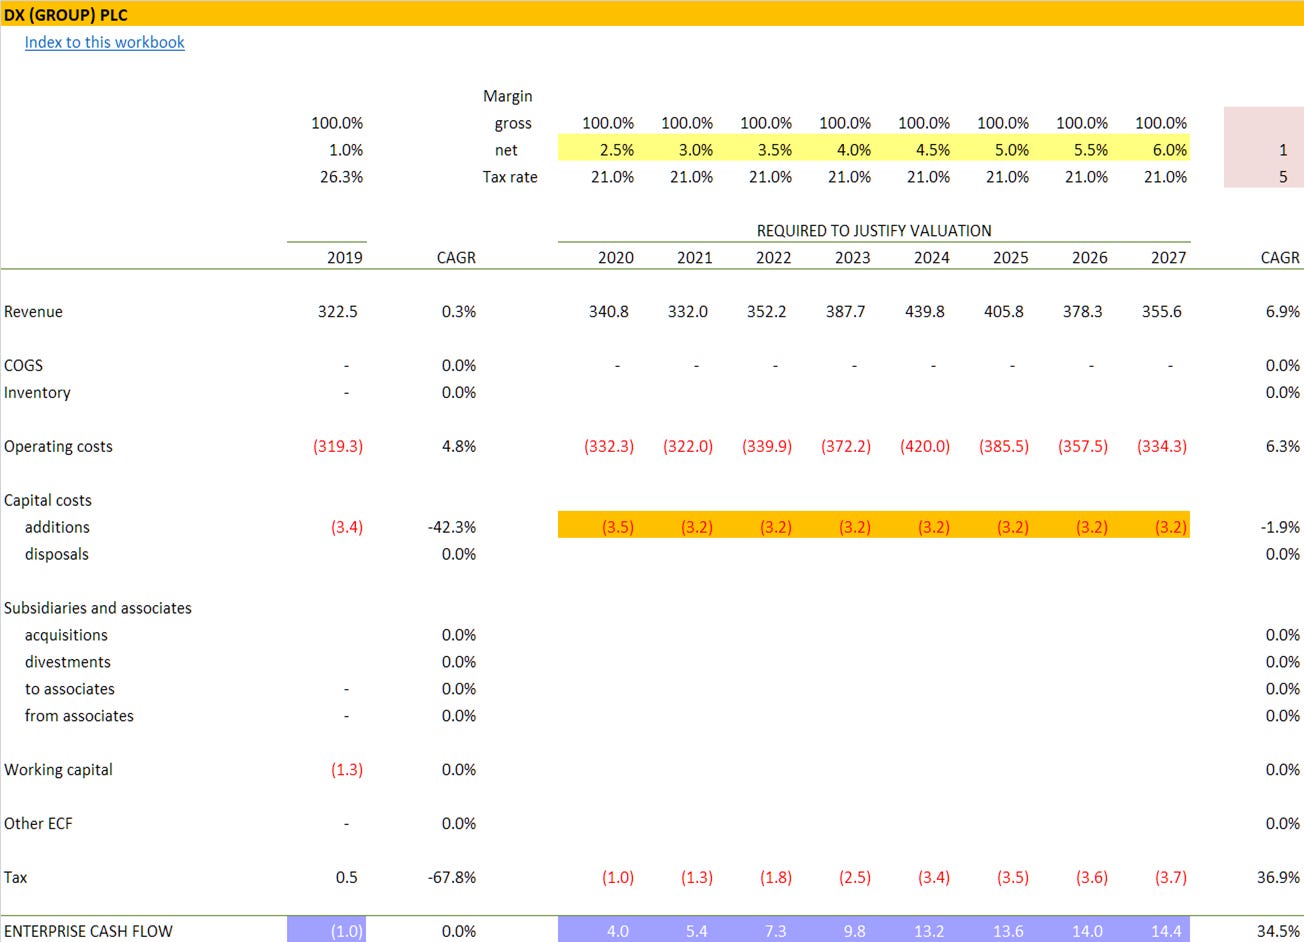Select the 2019 Operating costs value (319.3)
The height and width of the screenshot is (942, 1304).
[x=338, y=446]
